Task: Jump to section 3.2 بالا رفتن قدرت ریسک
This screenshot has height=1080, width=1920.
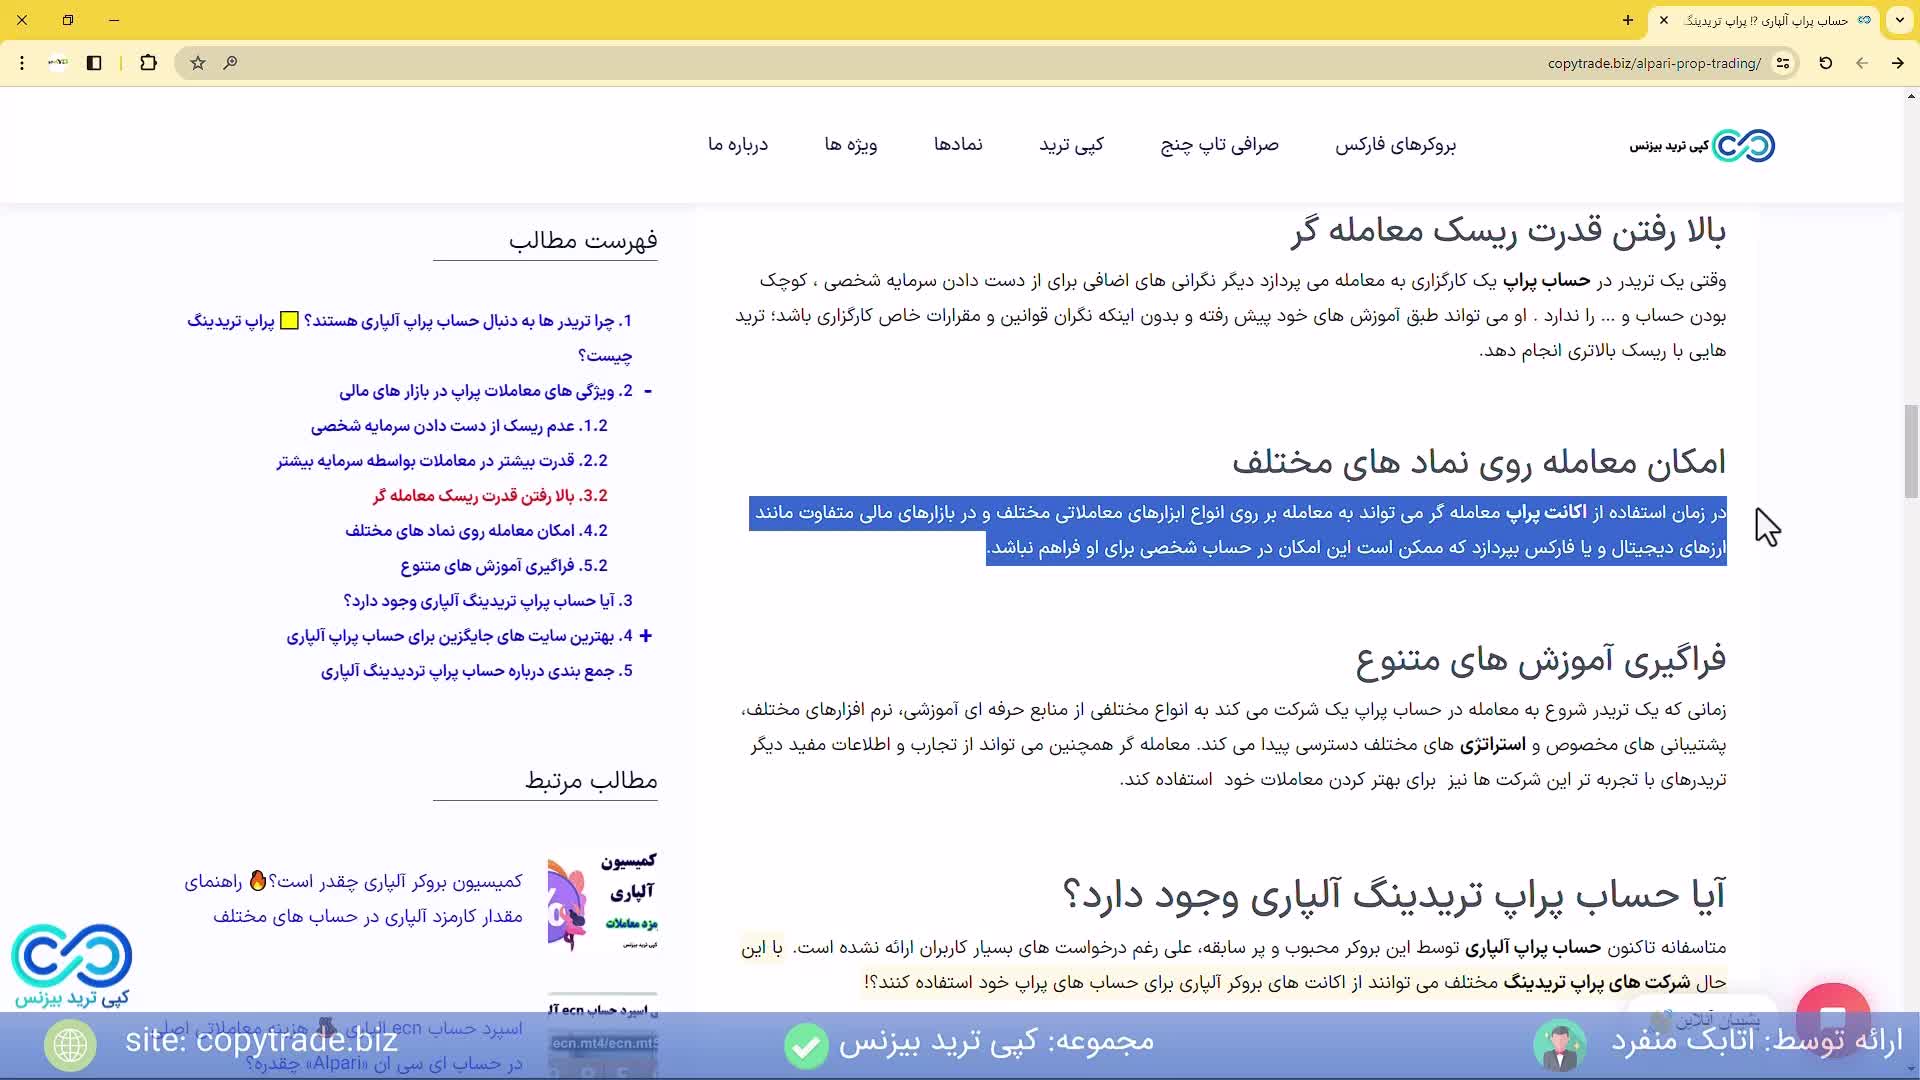Action: point(490,496)
